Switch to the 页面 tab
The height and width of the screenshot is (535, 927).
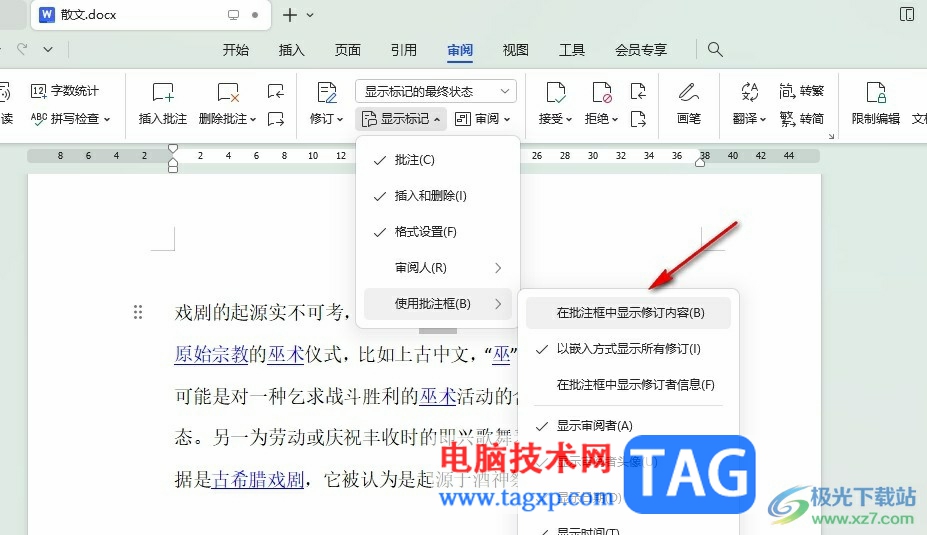pos(348,50)
